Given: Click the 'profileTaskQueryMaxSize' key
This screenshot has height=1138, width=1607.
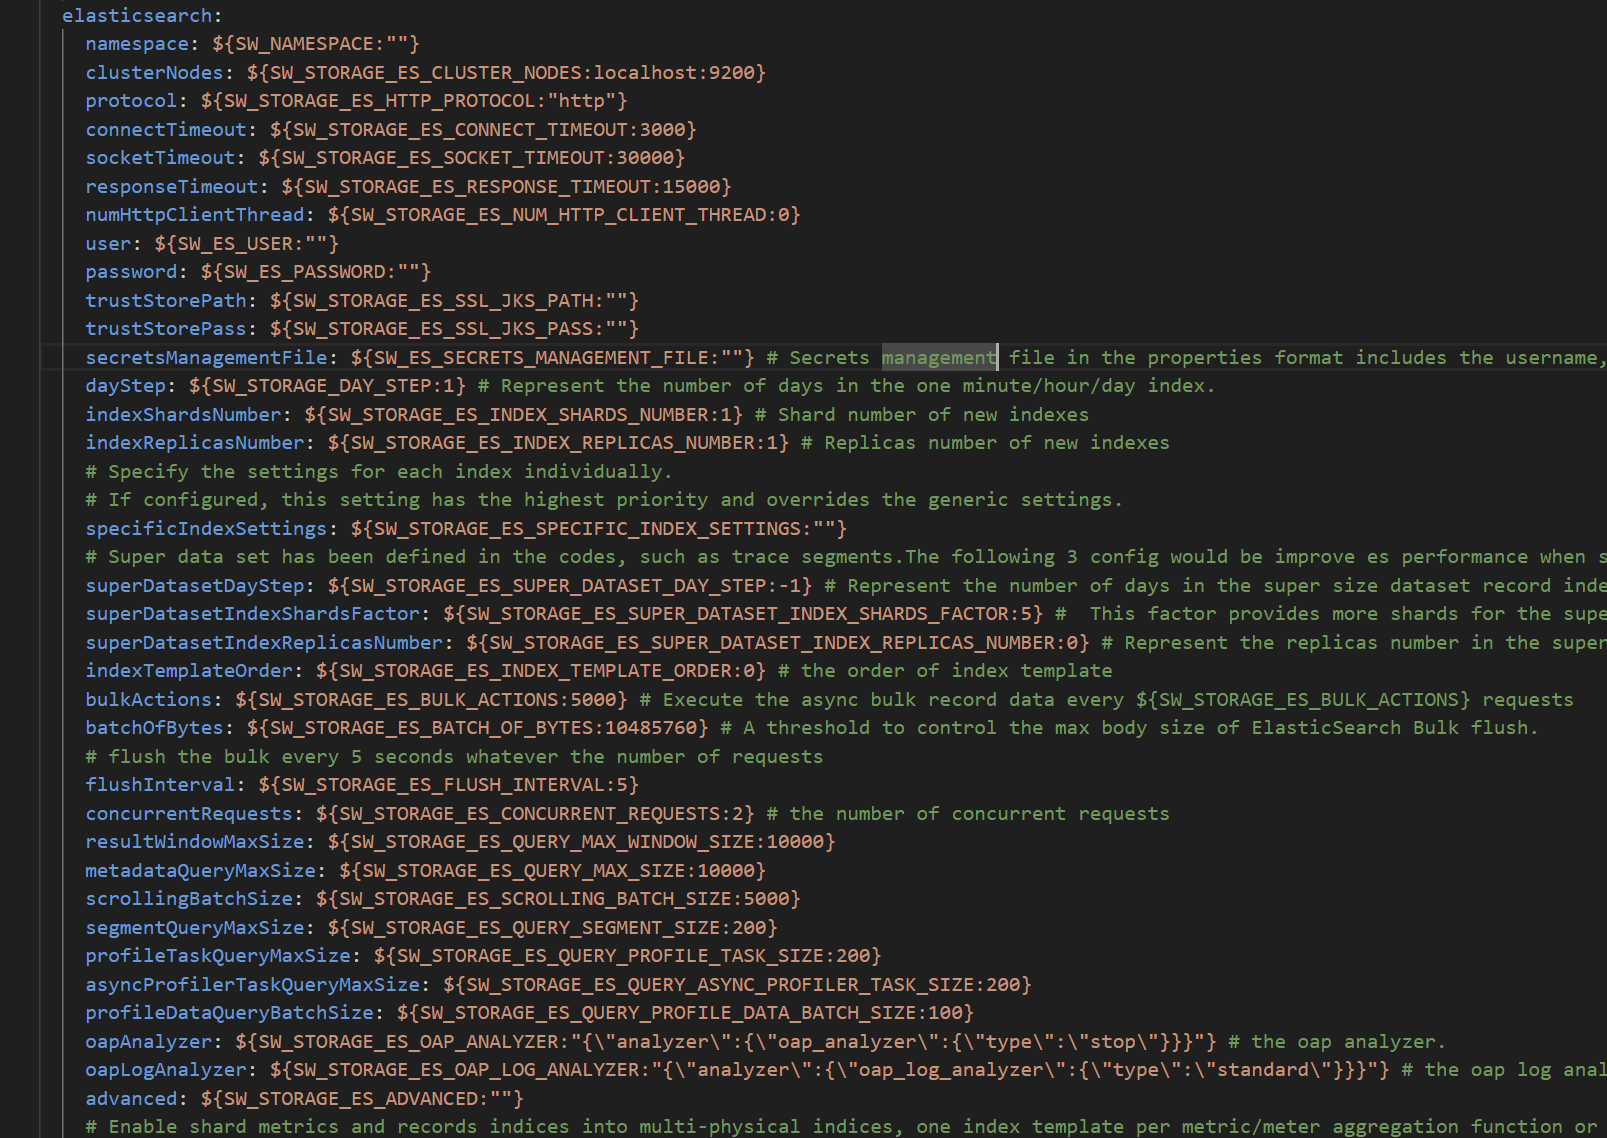Looking at the screenshot, I should (x=218, y=956).
